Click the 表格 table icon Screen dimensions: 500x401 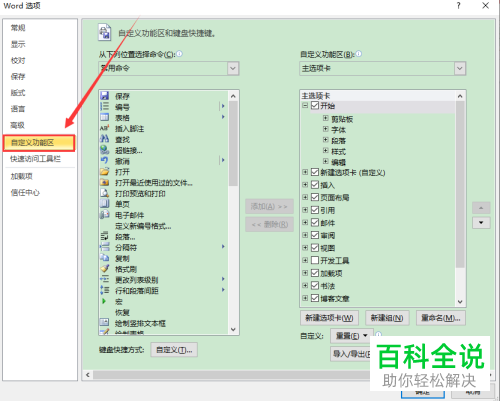click(x=105, y=117)
